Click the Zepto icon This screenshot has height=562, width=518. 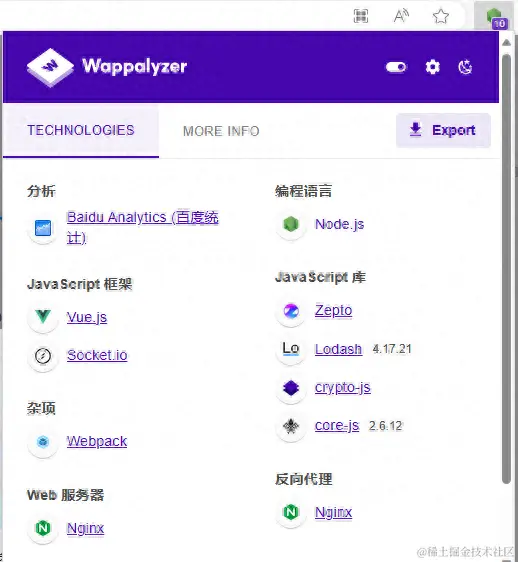pos(291,311)
